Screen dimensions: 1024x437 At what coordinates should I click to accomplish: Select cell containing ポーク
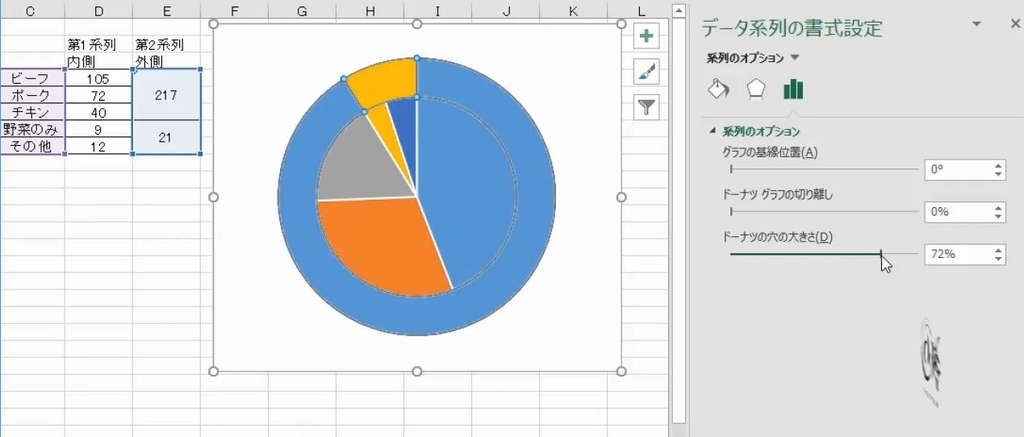point(31,95)
